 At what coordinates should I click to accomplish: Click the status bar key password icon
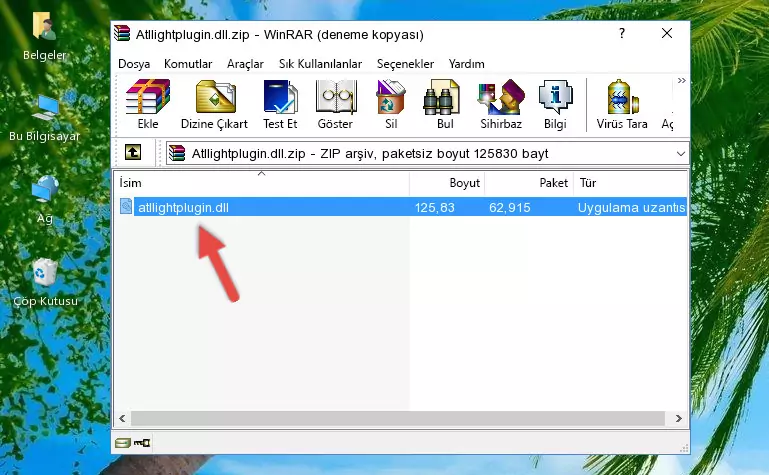point(142,443)
